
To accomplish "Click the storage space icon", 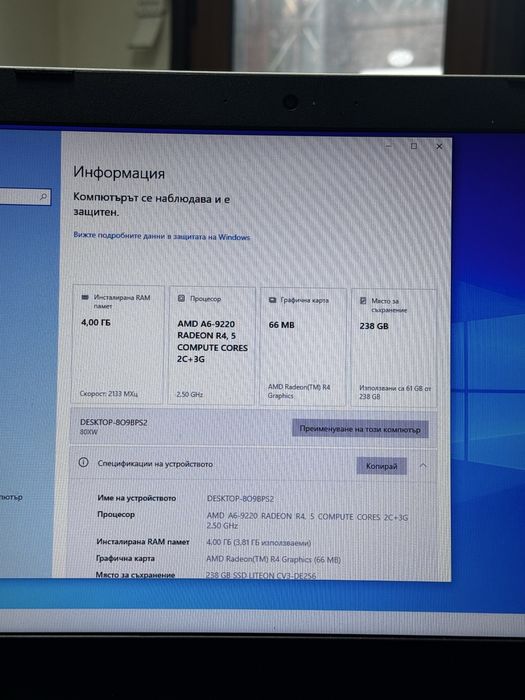I will (x=363, y=301).
